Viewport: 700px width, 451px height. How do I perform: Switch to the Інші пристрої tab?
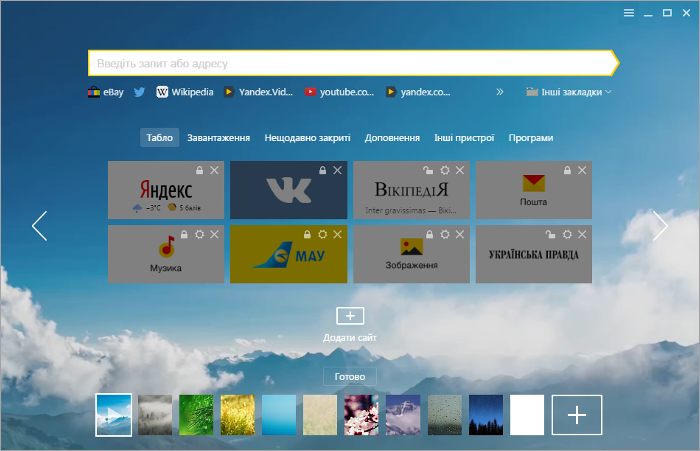point(464,138)
